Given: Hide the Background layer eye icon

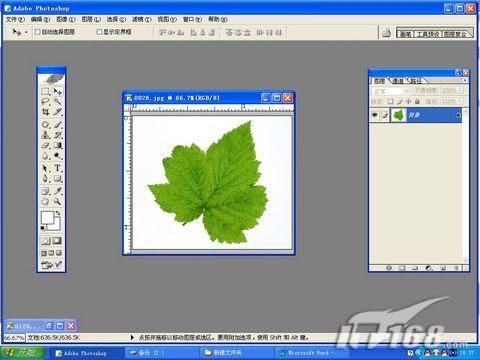Looking at the screenshot, I should (x=375, y=115).
